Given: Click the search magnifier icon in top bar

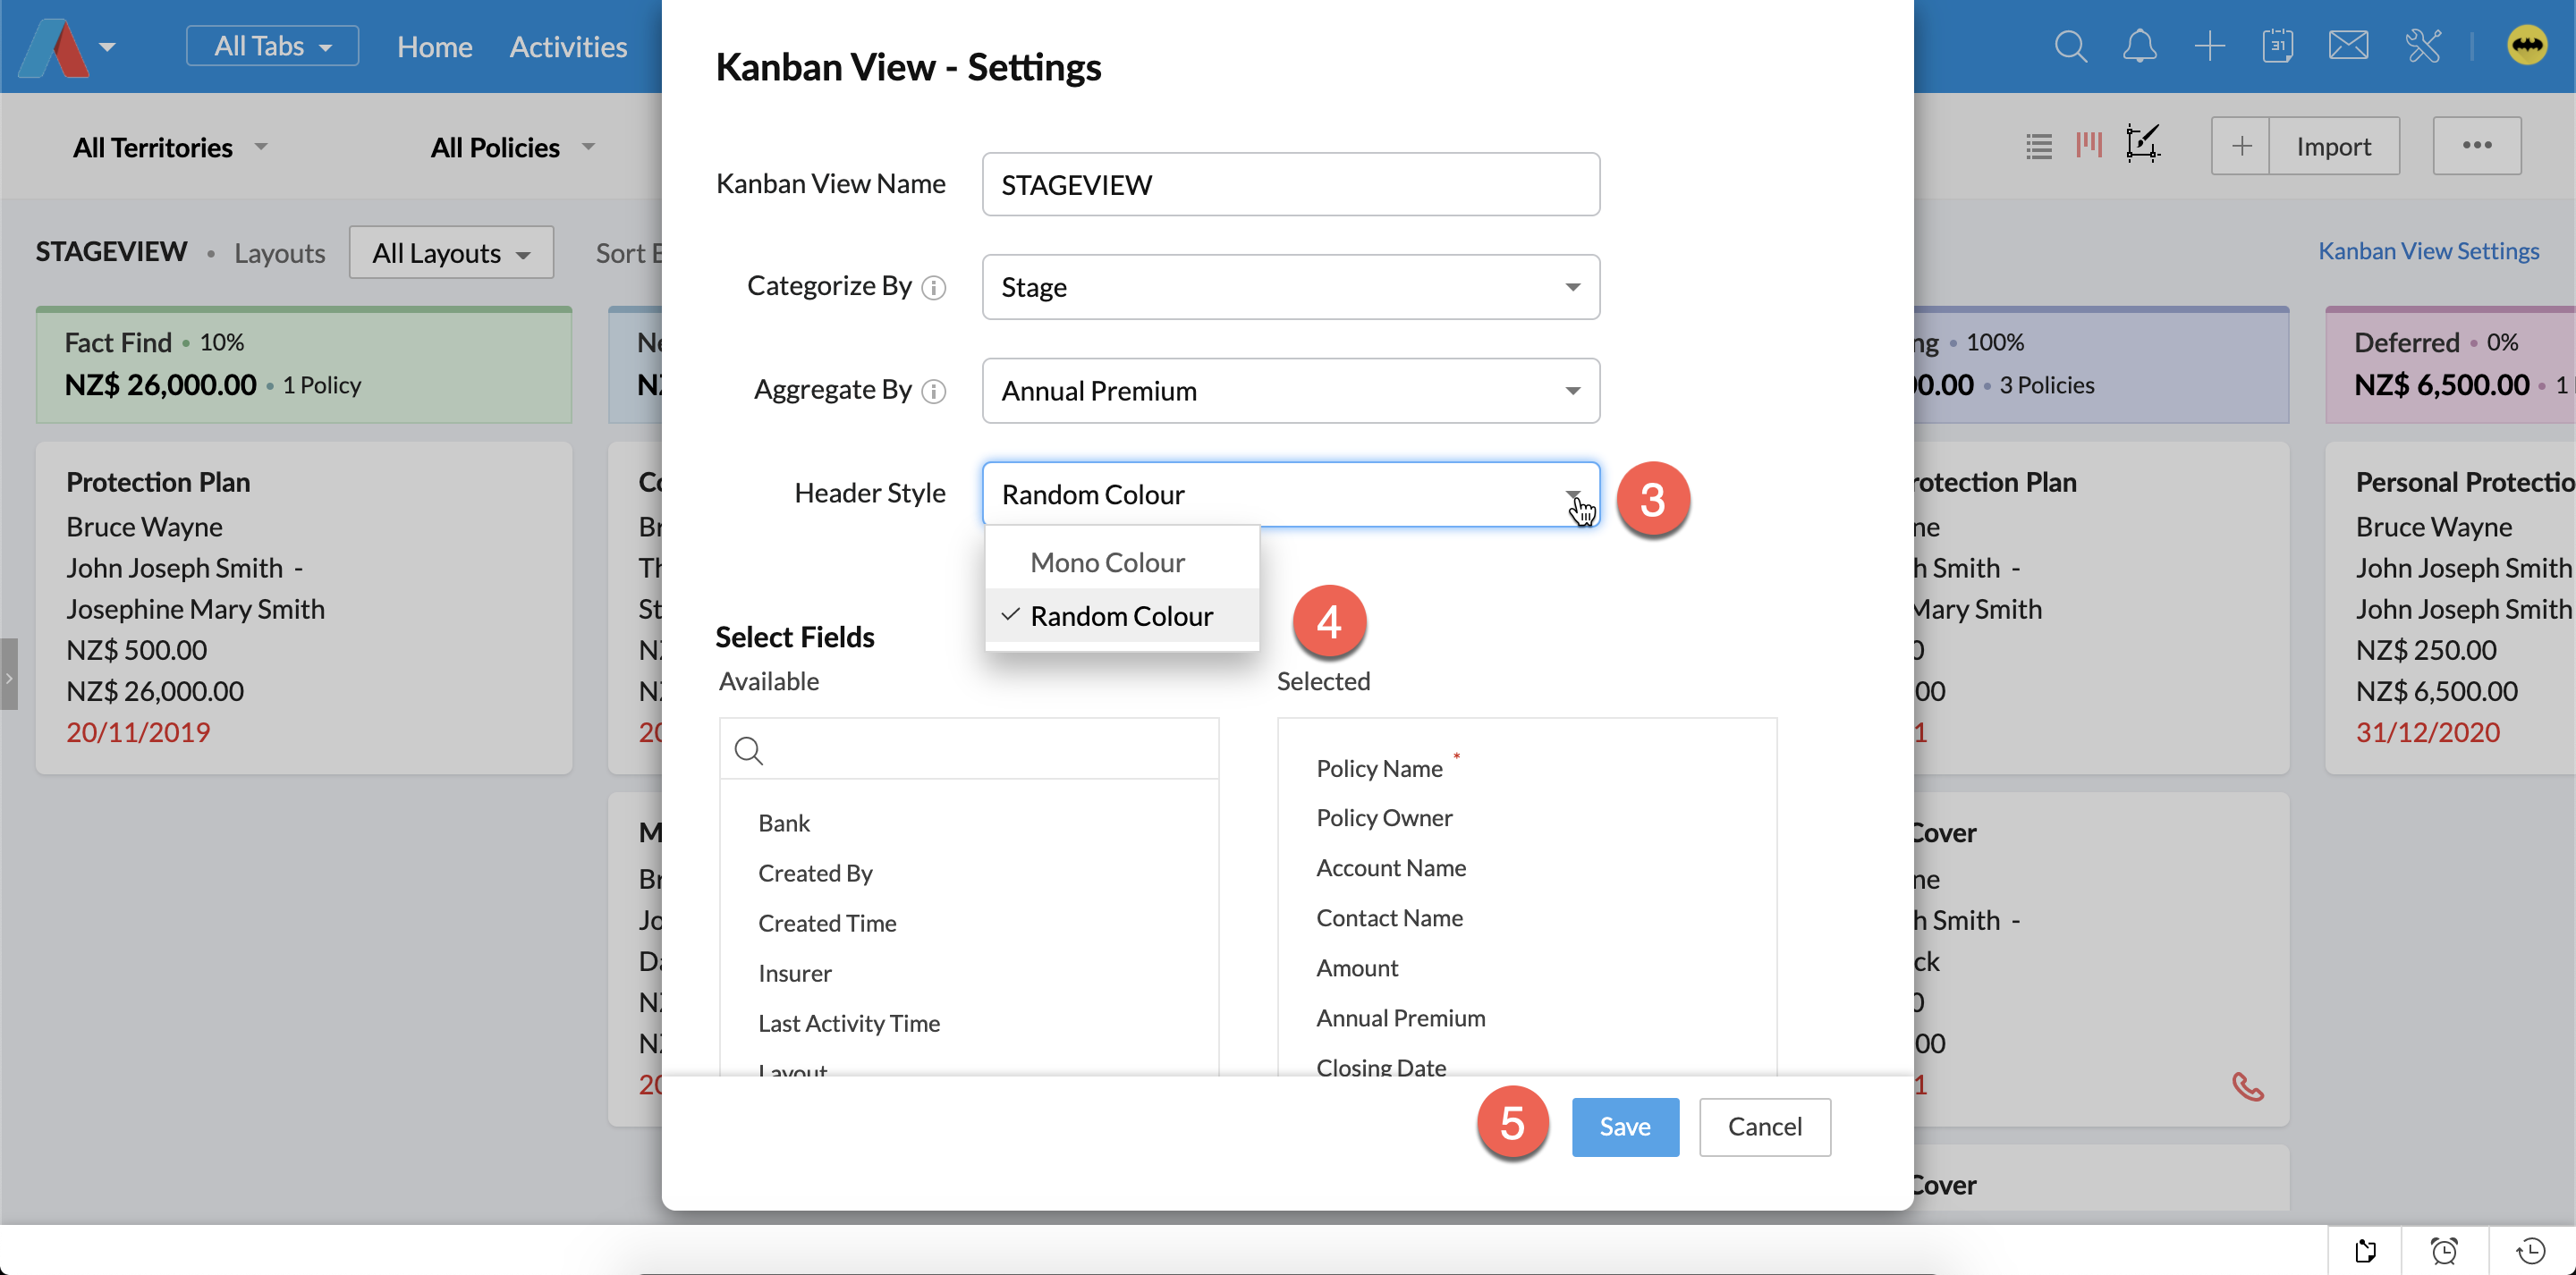Looking at the screenshot, I should click(x=2070, y=46).
